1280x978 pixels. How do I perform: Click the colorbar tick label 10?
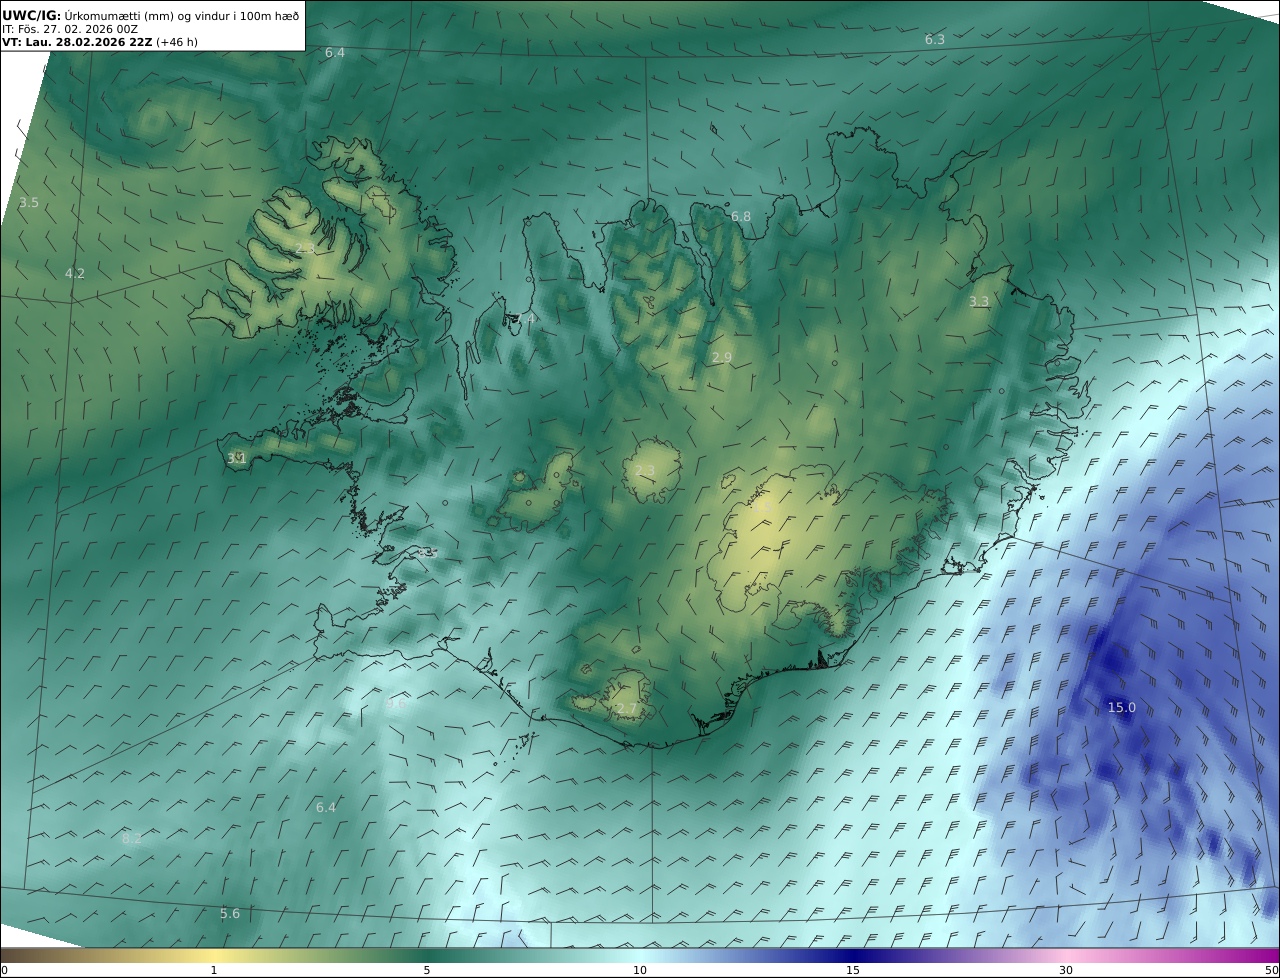[x=640, y=970]
